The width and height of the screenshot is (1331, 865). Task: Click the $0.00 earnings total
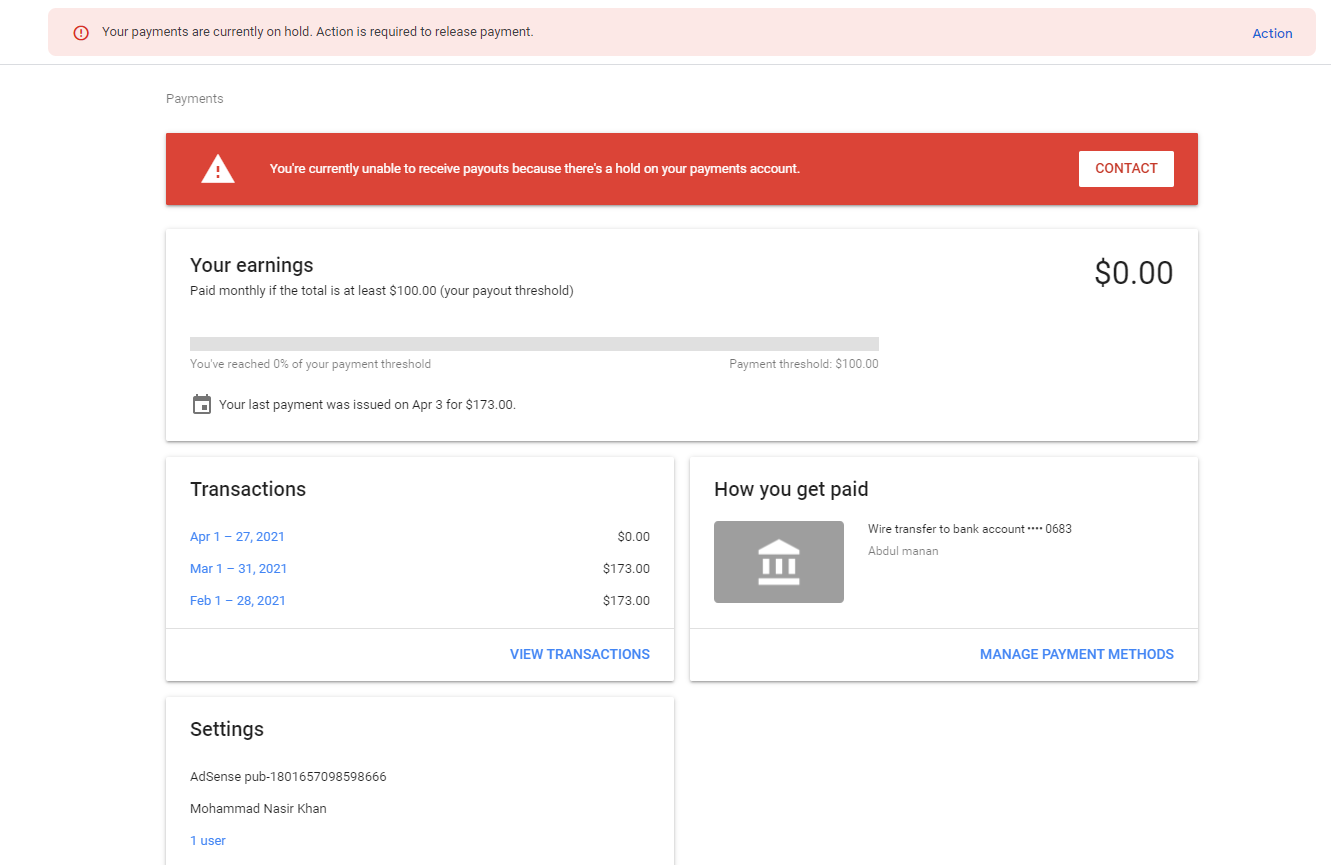(1133, 273)
